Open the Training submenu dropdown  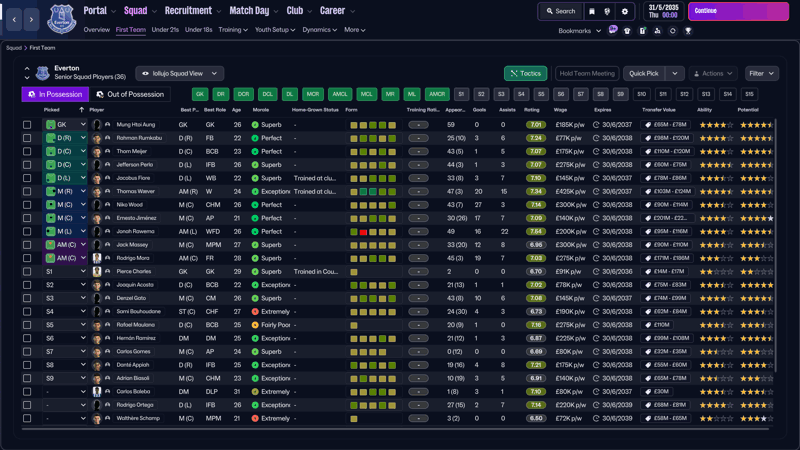pos(233,30)
